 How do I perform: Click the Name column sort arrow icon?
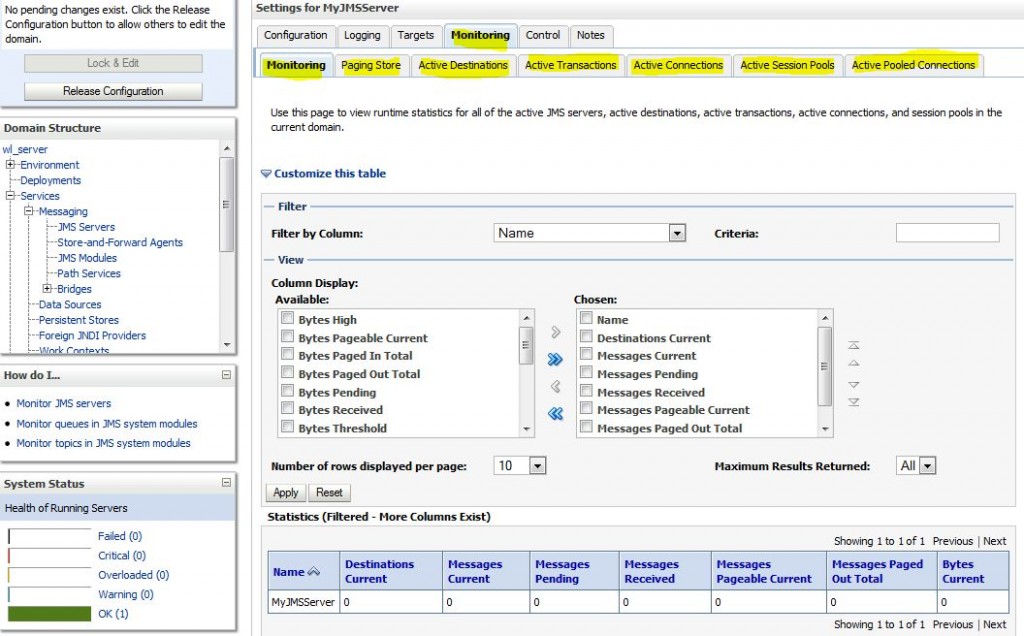(x=313, y=571)
